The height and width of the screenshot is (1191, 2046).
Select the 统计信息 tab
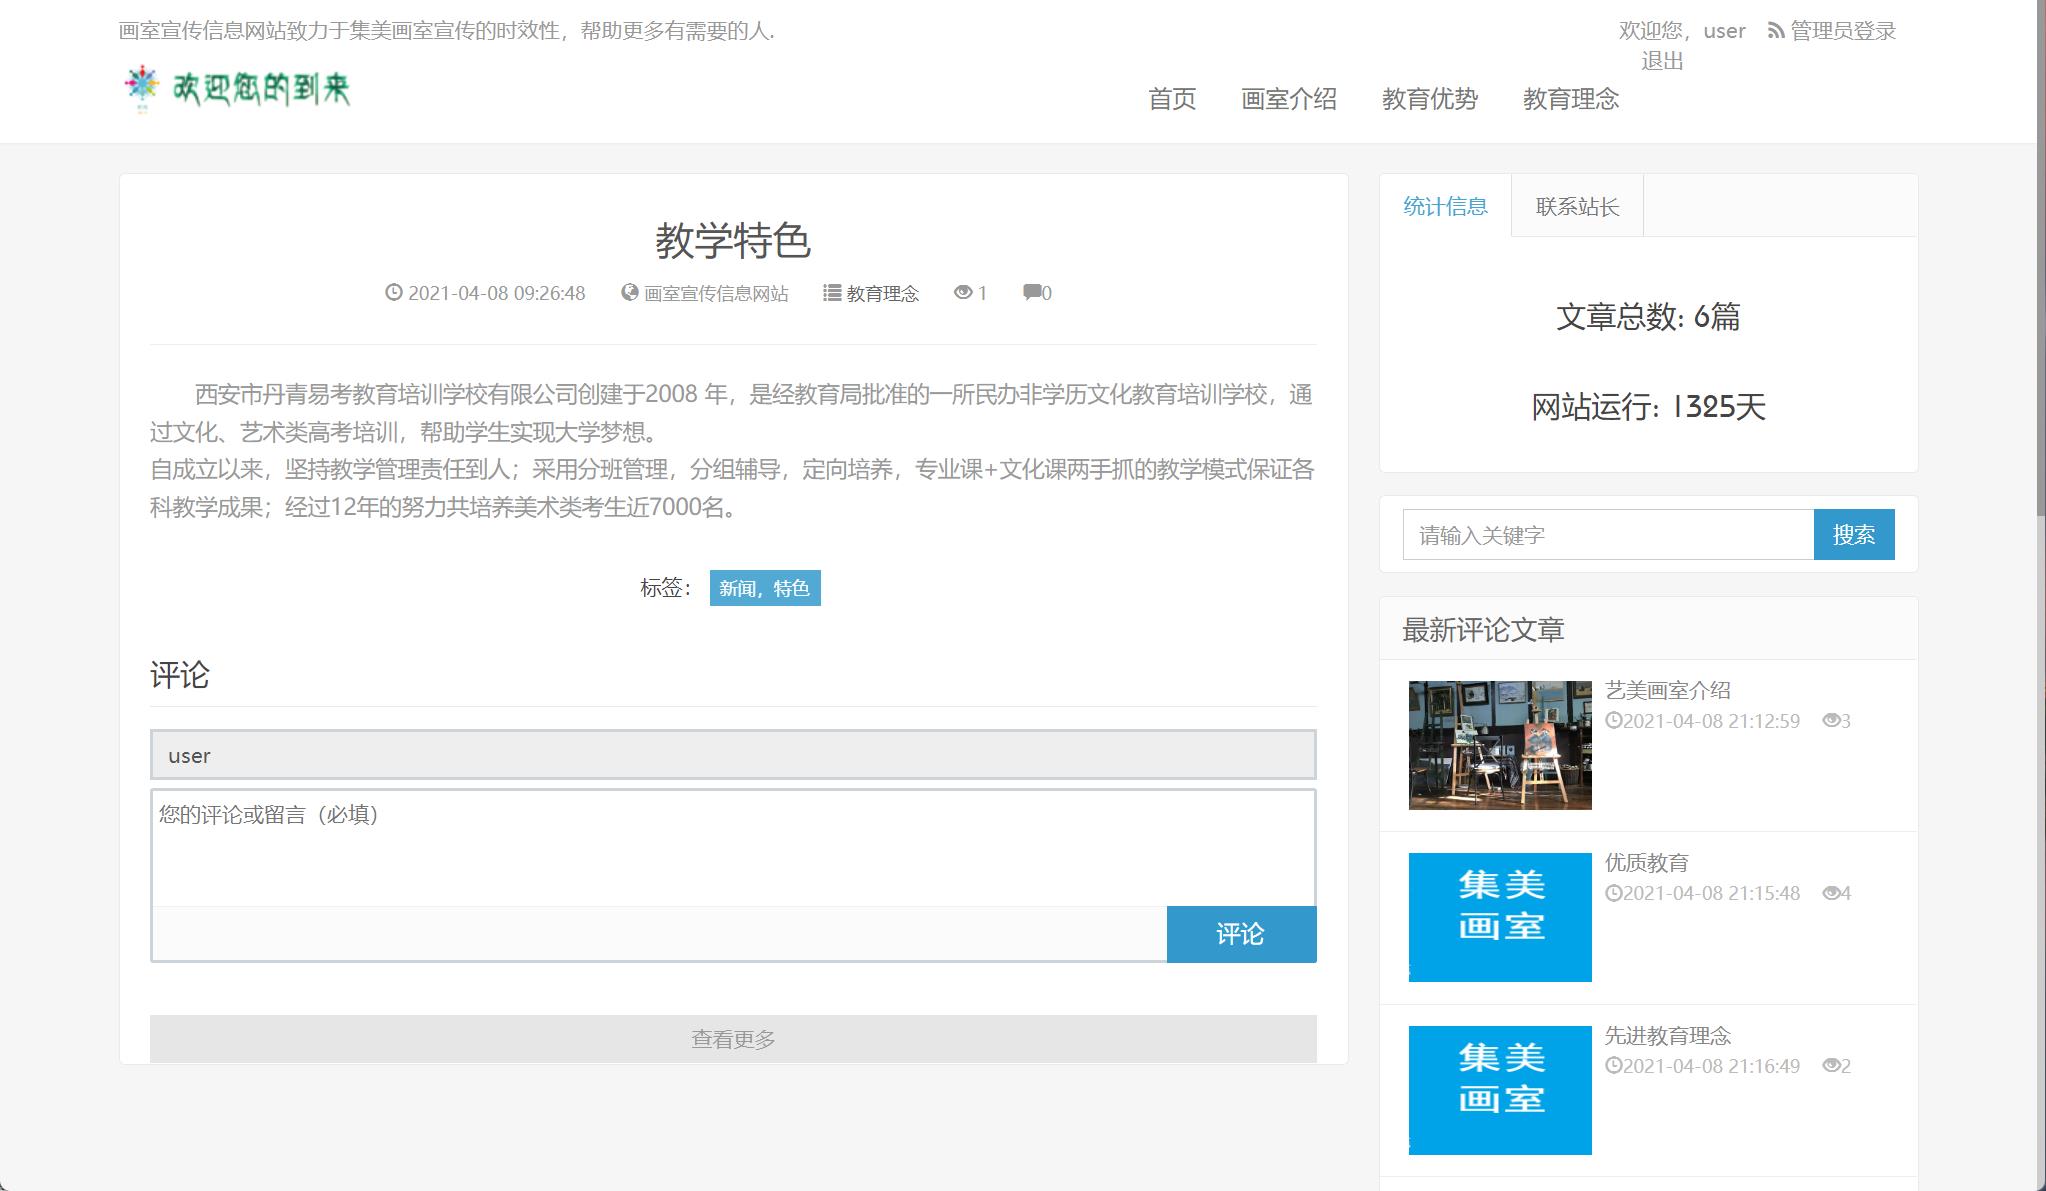[x=1446, y=206]
